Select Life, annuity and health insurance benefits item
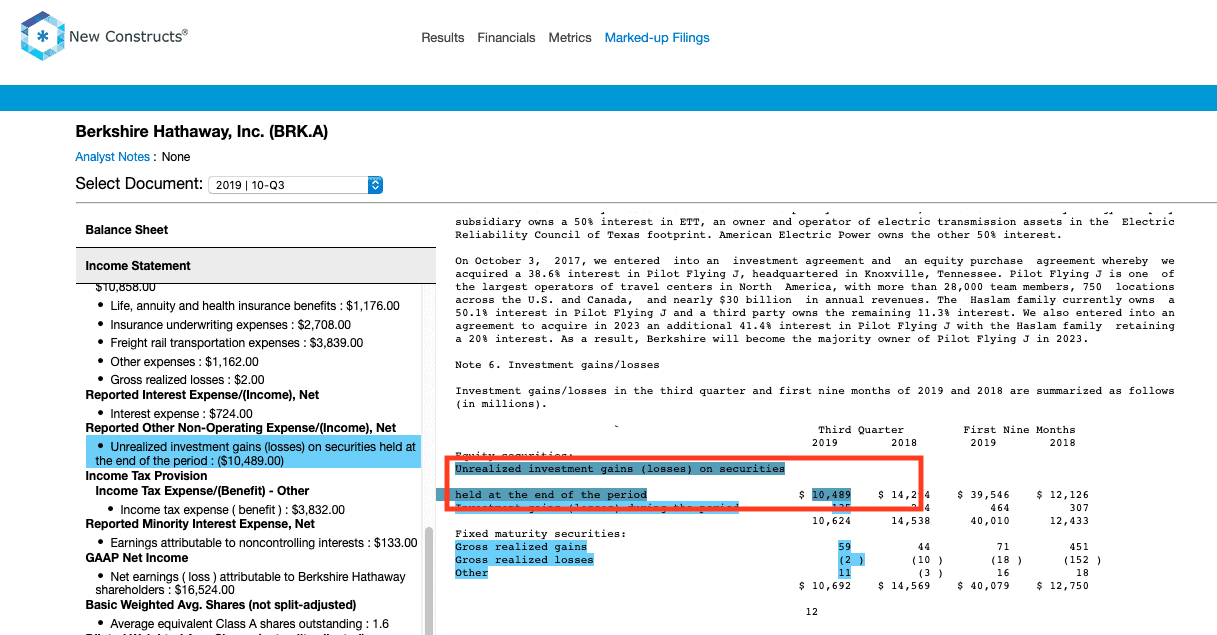The width and height of the screenshot is (1217, 635). pyautogui.click(x=255, y=306)
